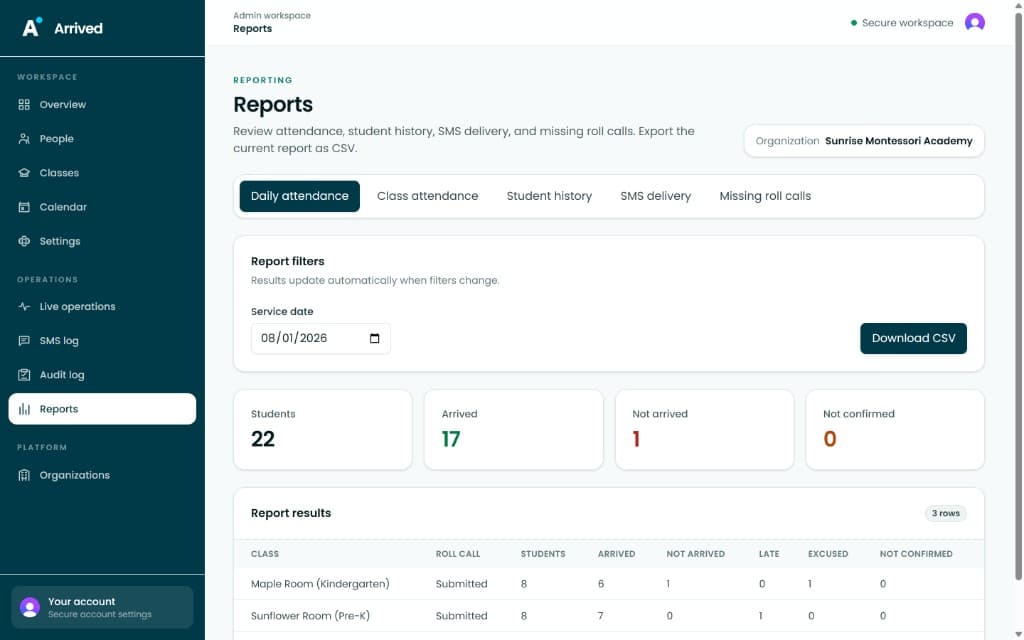Click the Service date input field
The height and width of the screenshot is (640, 1024).
tap(321, 338)
